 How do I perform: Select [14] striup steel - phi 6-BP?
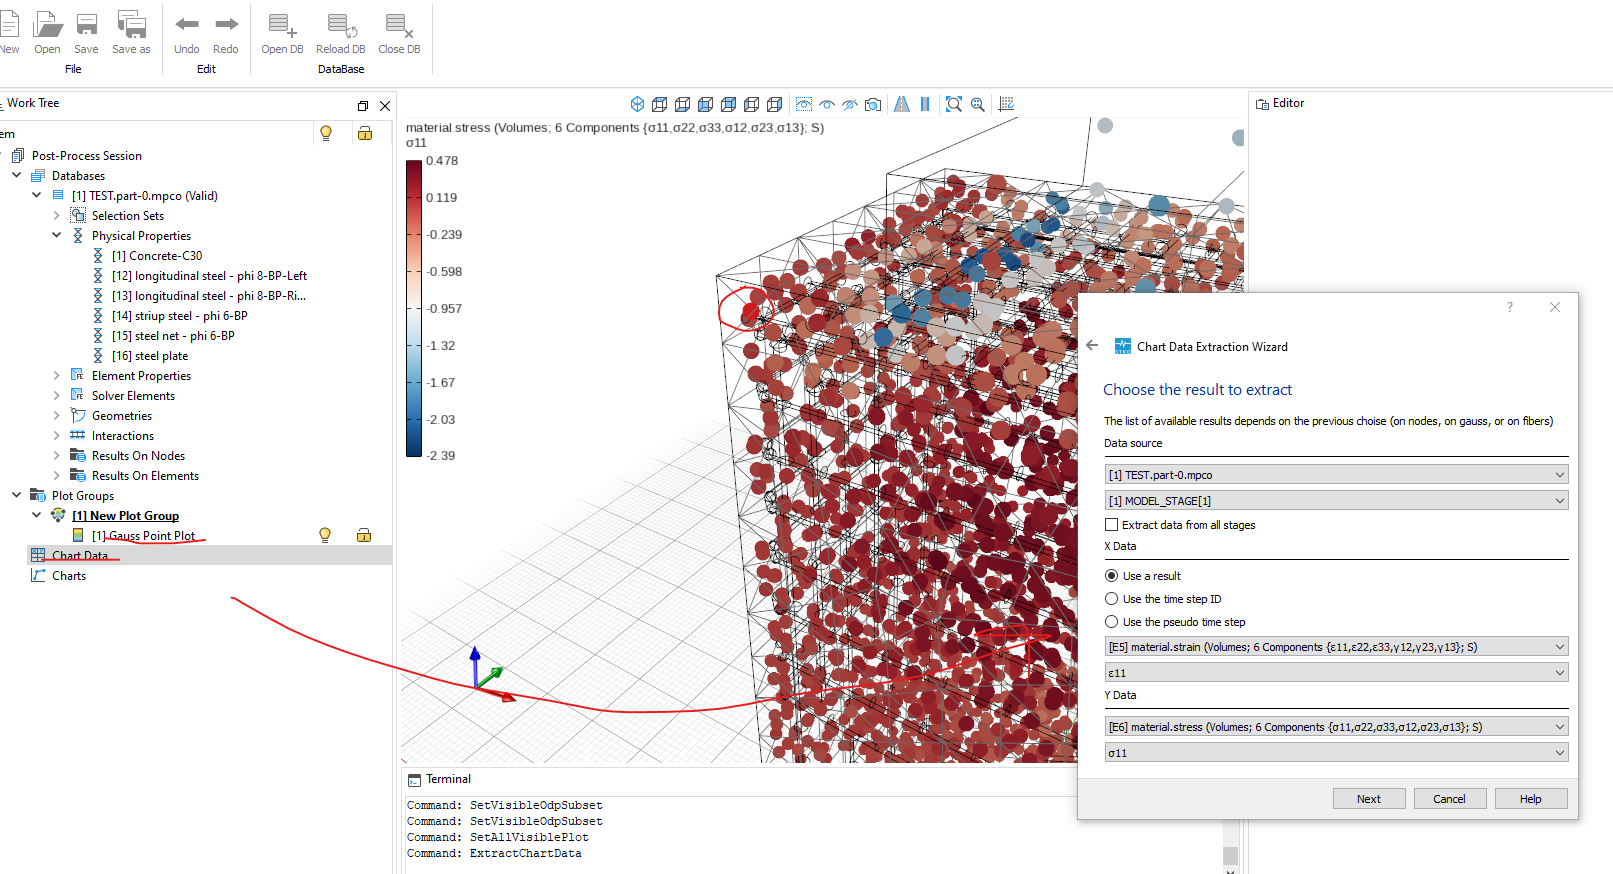pos(180,315)
